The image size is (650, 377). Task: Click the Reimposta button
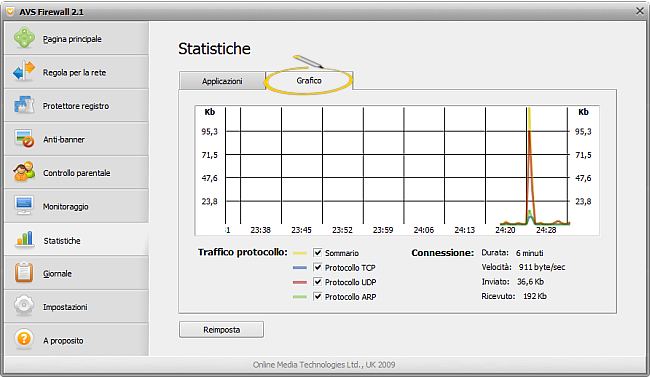coord(221,330)
